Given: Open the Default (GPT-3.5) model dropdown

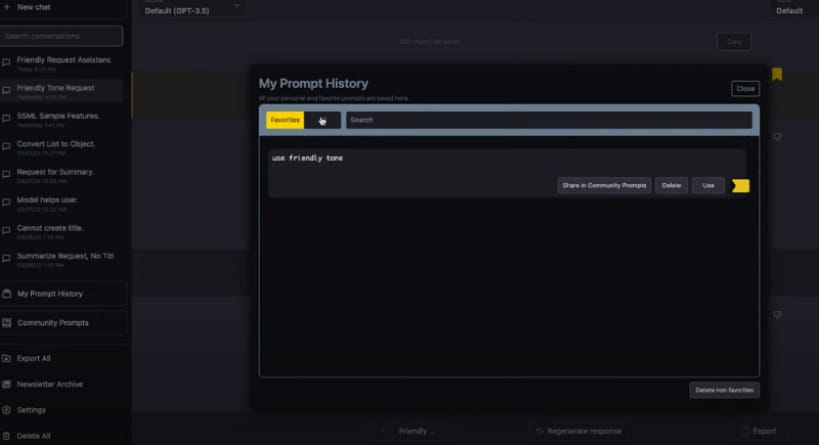Looking at the screenshot, I should click(193, 8).
